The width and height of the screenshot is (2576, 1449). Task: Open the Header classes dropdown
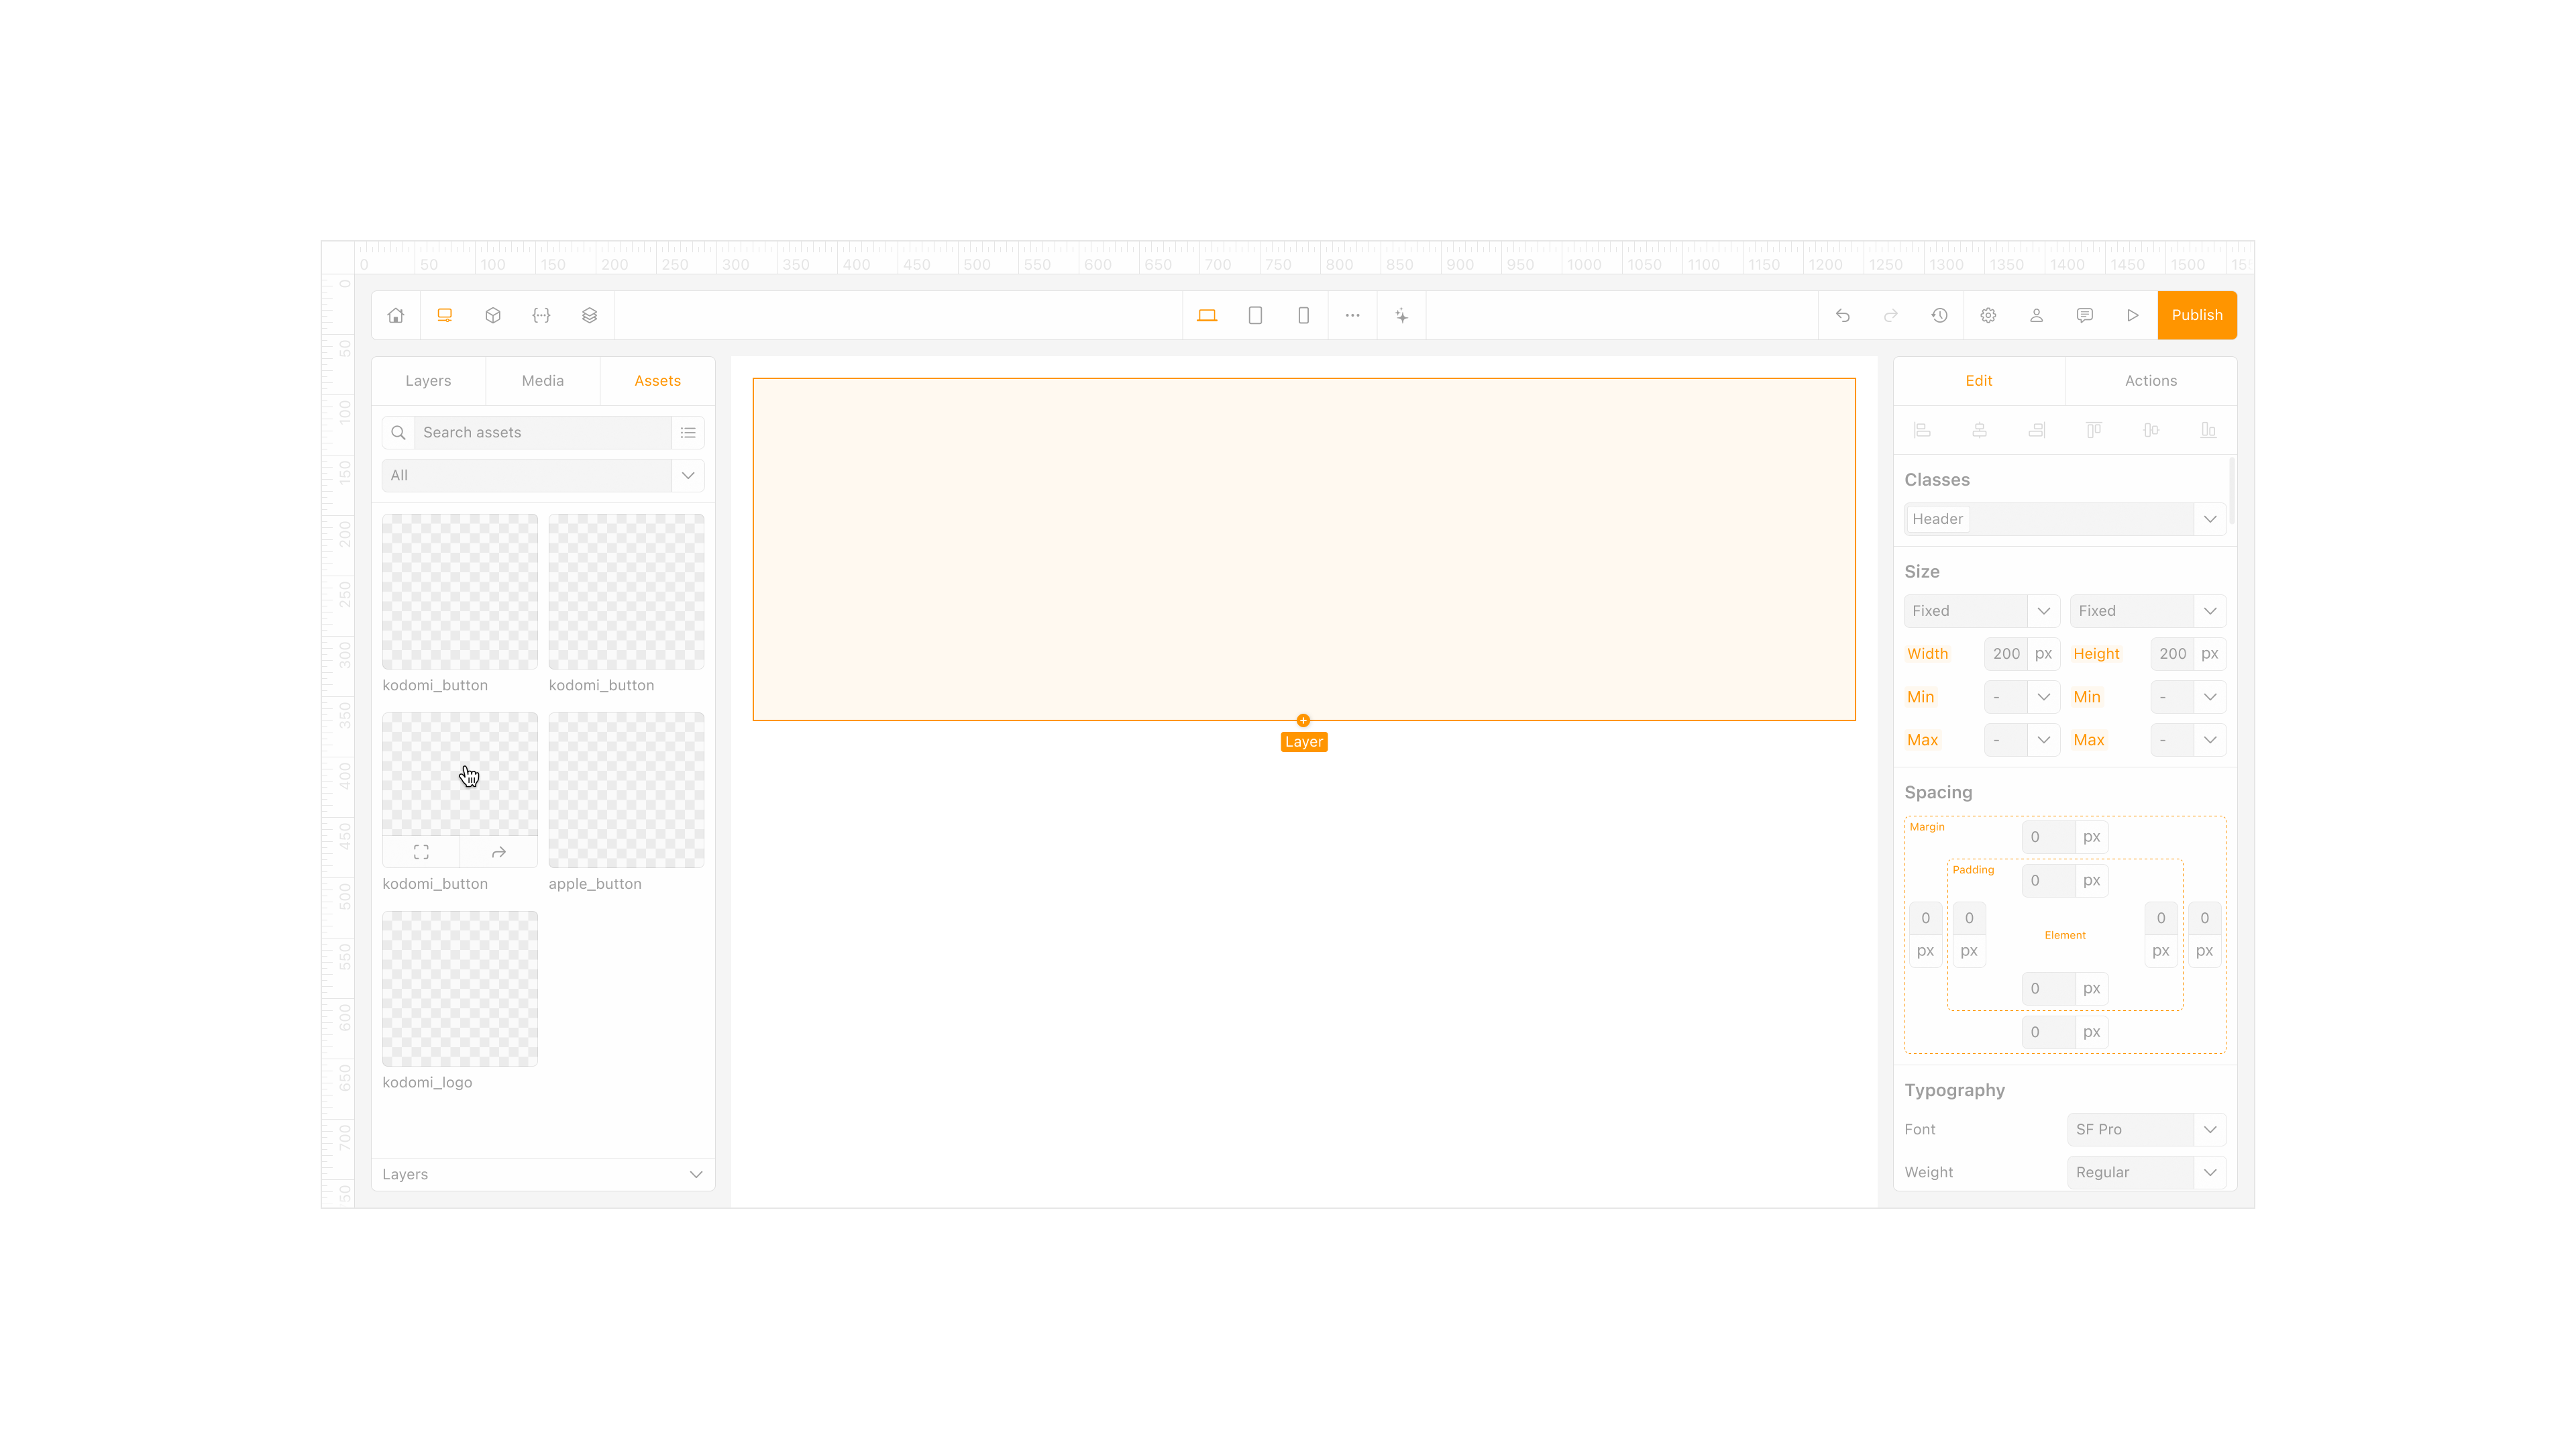pyautogui.click(x=2209, y=519)
